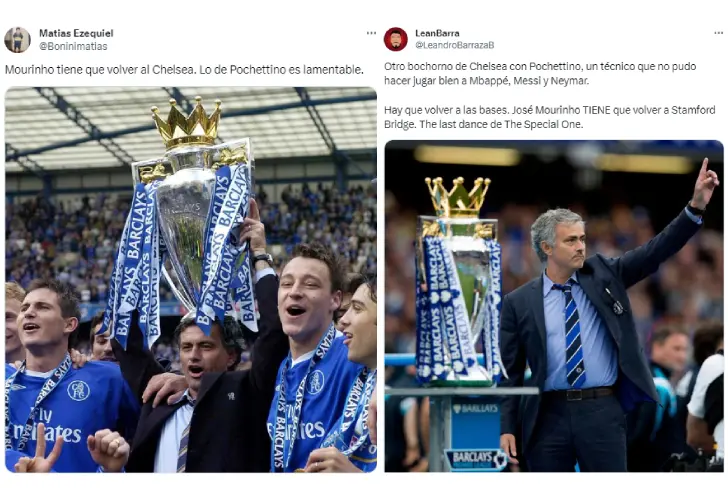This screenshot has width=728, height=488.
Task: Open LeanBarra's profile avatar
Action: pos(396,39)
